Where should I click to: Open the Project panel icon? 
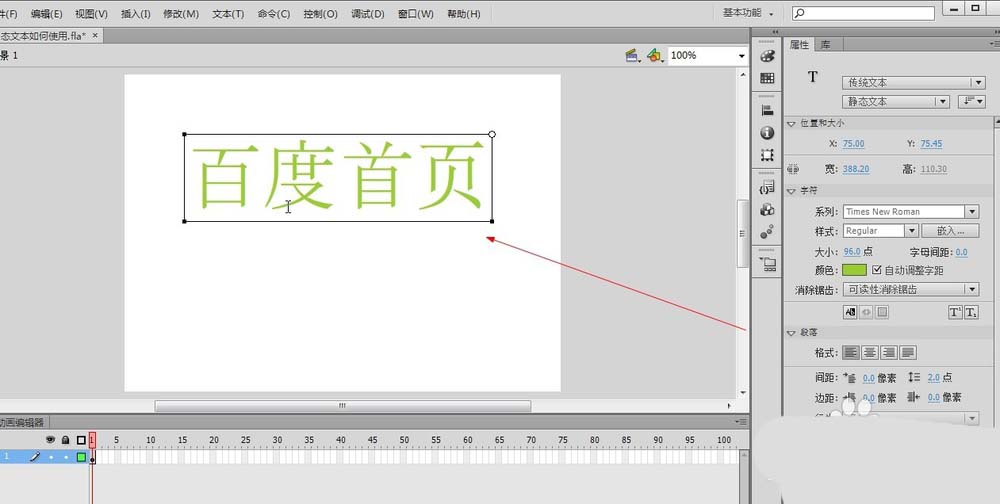point(767,264)
